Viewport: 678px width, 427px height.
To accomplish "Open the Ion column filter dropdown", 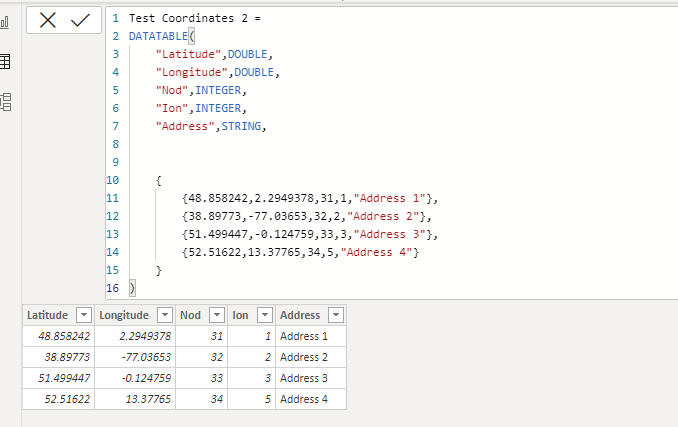I will (265, 315).
